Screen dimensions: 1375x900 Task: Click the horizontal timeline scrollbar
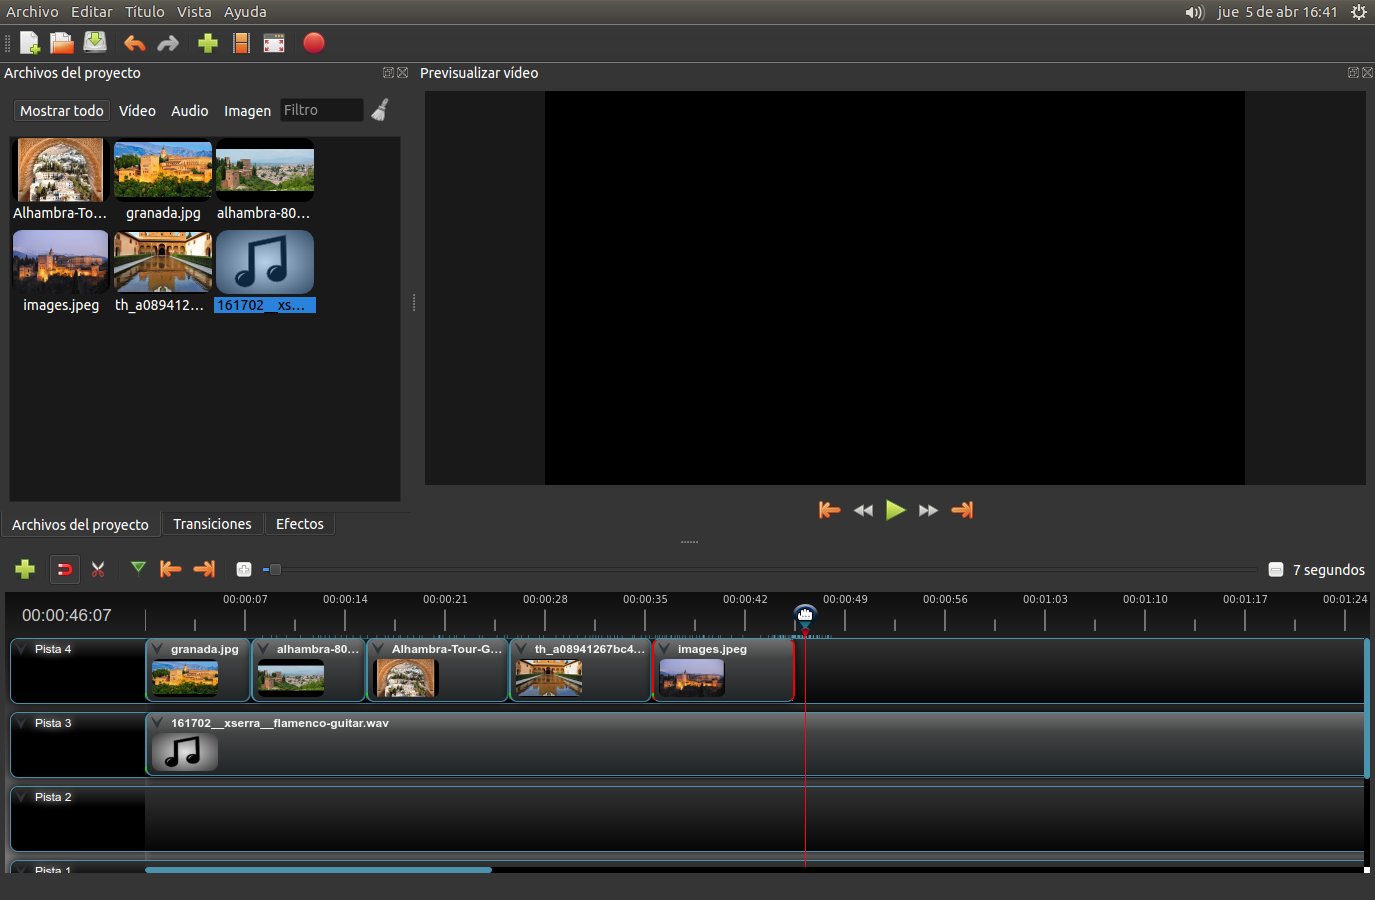click(318, 870)
